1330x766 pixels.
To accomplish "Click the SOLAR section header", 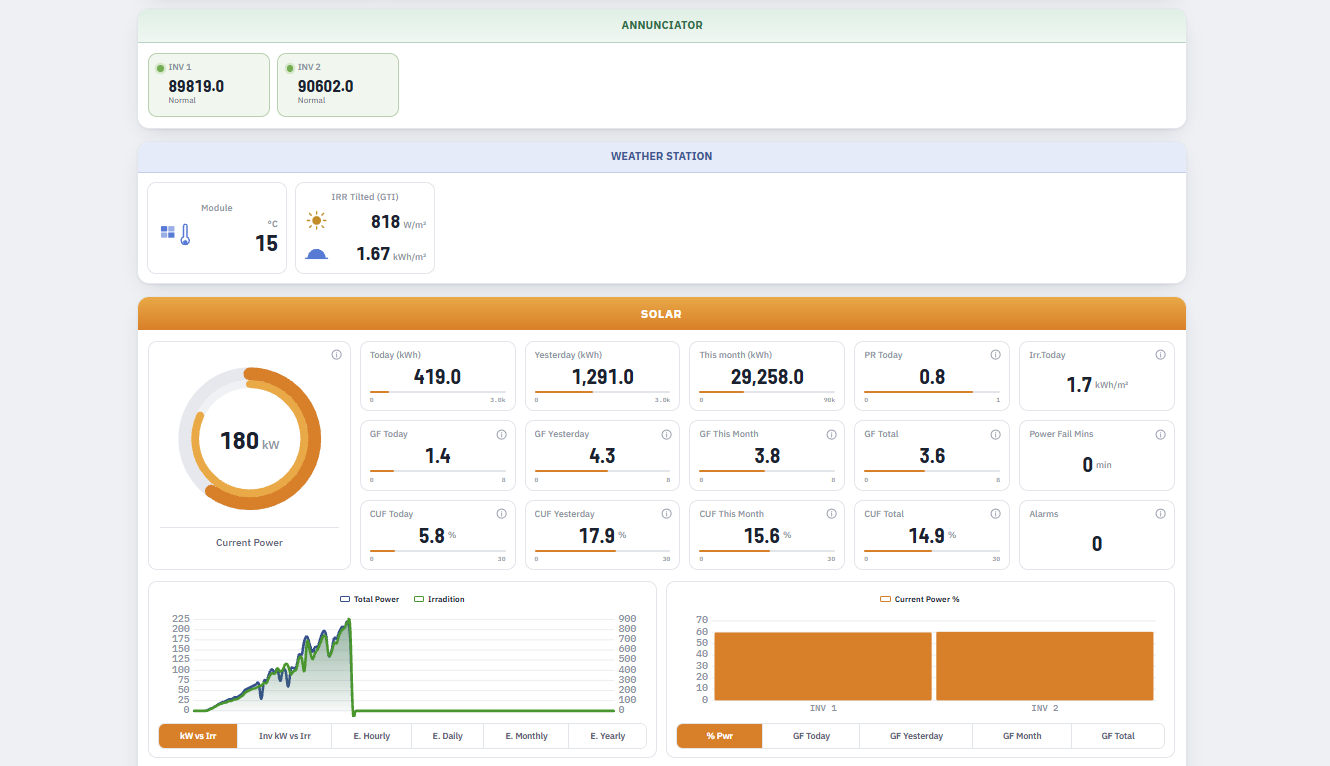I will pyautogui.click(x=662, y=314).
